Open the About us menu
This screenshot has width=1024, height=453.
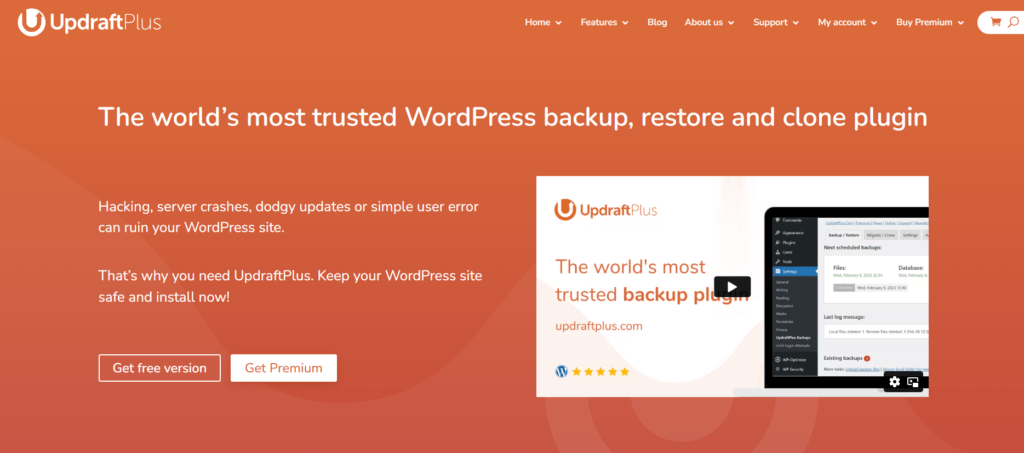click(x=709, y=22)
